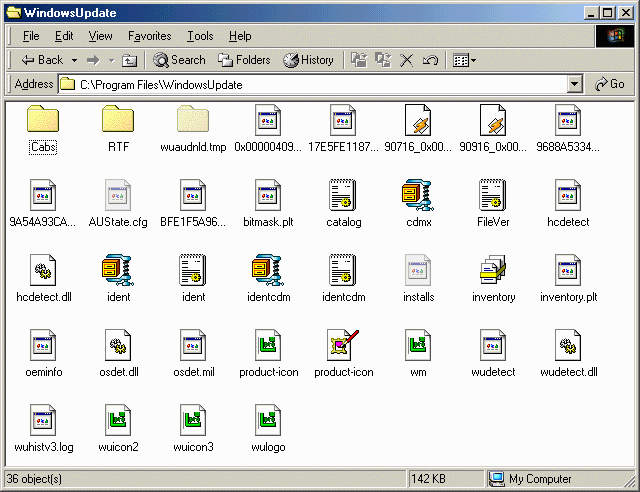Select the 0x00000409 file icon
The height and width of the screenshot is (492, 640).
tap(268, 120)
